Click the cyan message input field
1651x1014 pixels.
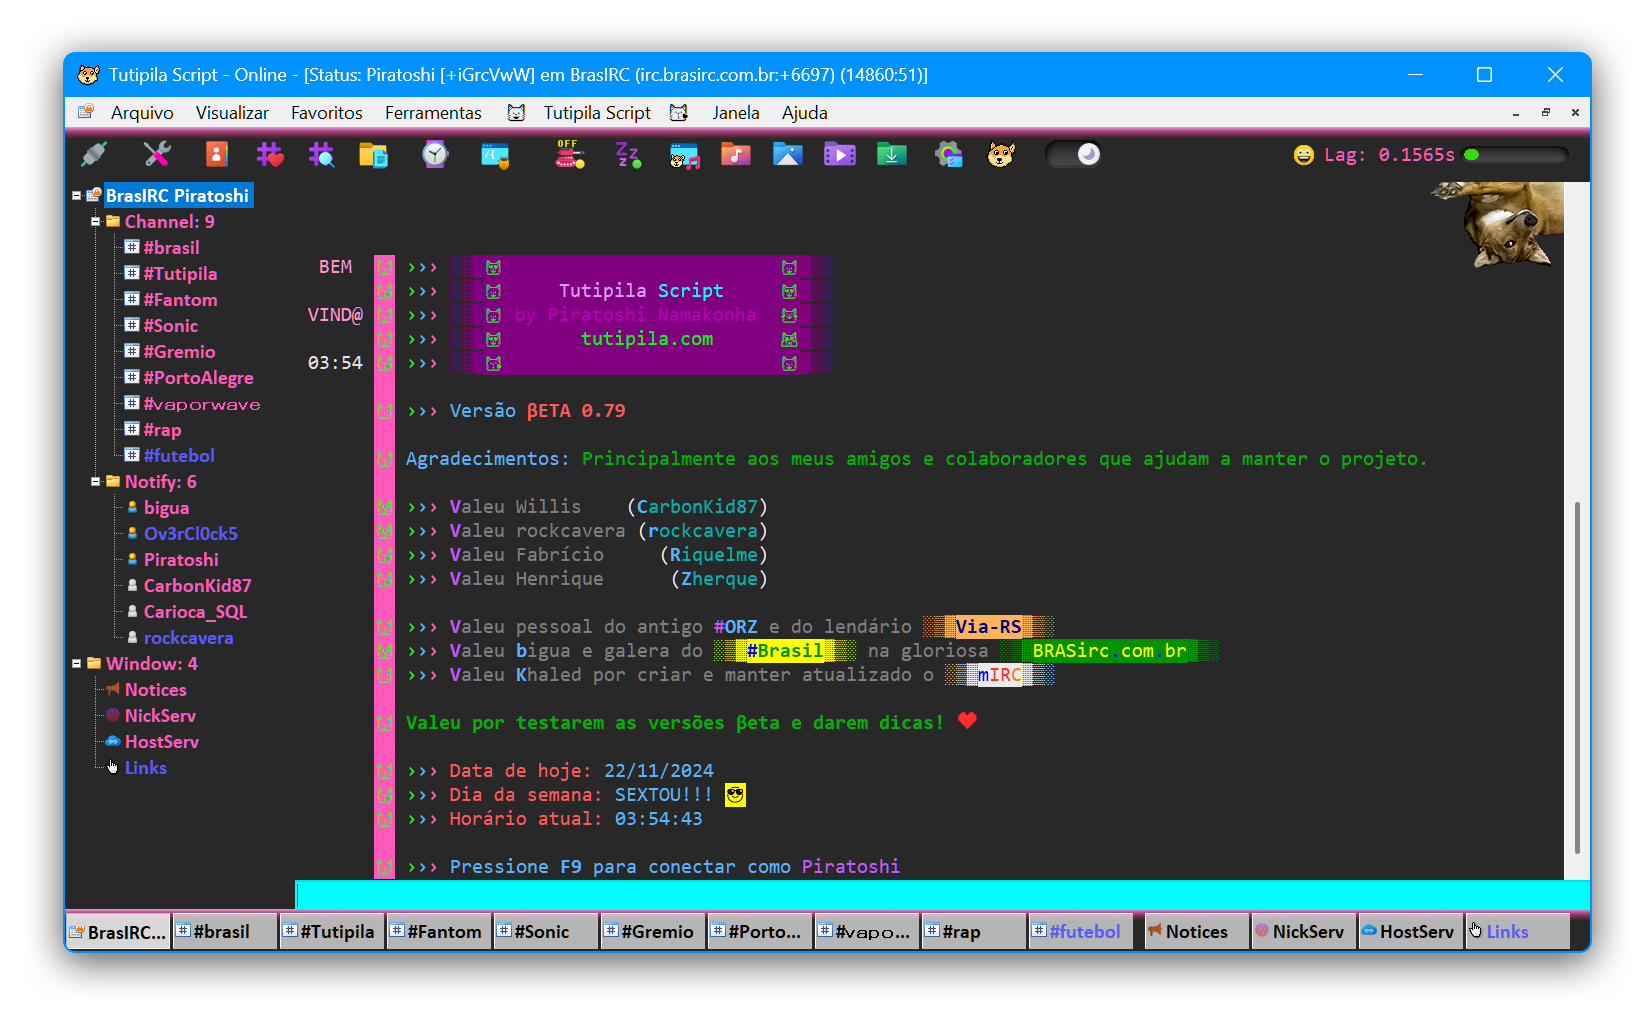coord(940,895)
